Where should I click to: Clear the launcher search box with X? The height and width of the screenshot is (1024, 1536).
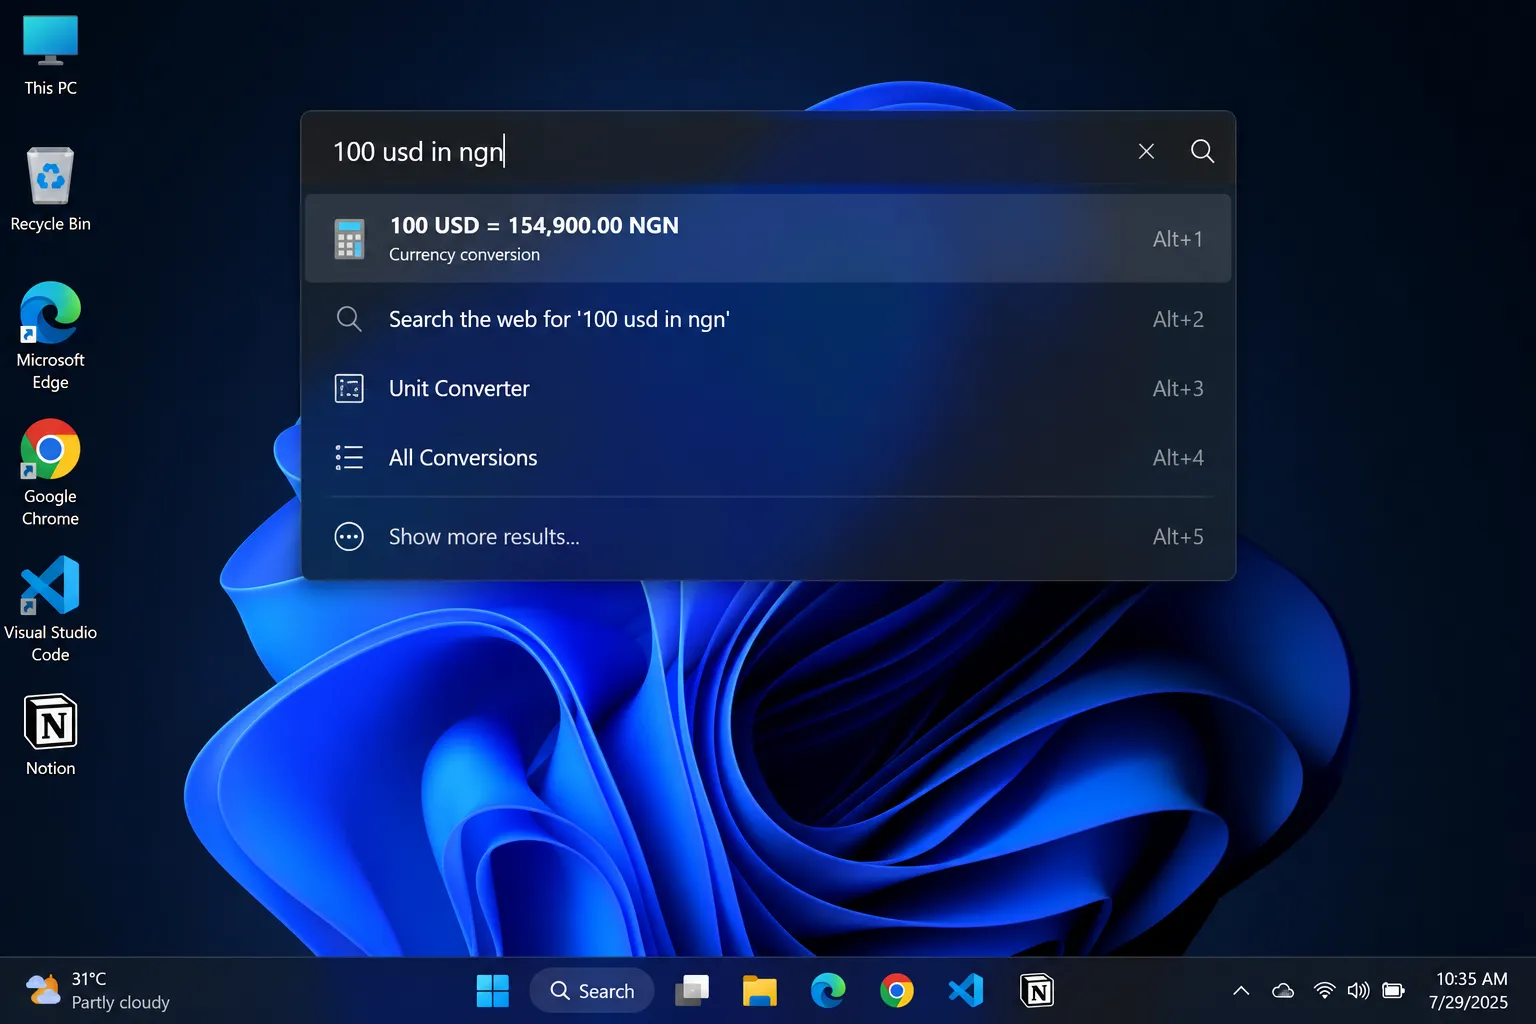coord(1146,151)
